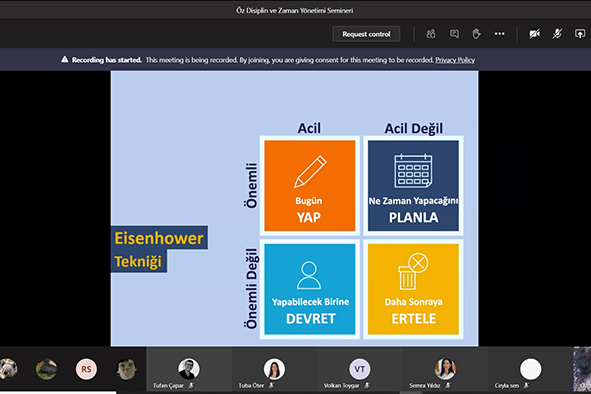Screen dimensions: 591x394
Task: Select Tufan Çapar's participant tile
Action: coord(188,369)
